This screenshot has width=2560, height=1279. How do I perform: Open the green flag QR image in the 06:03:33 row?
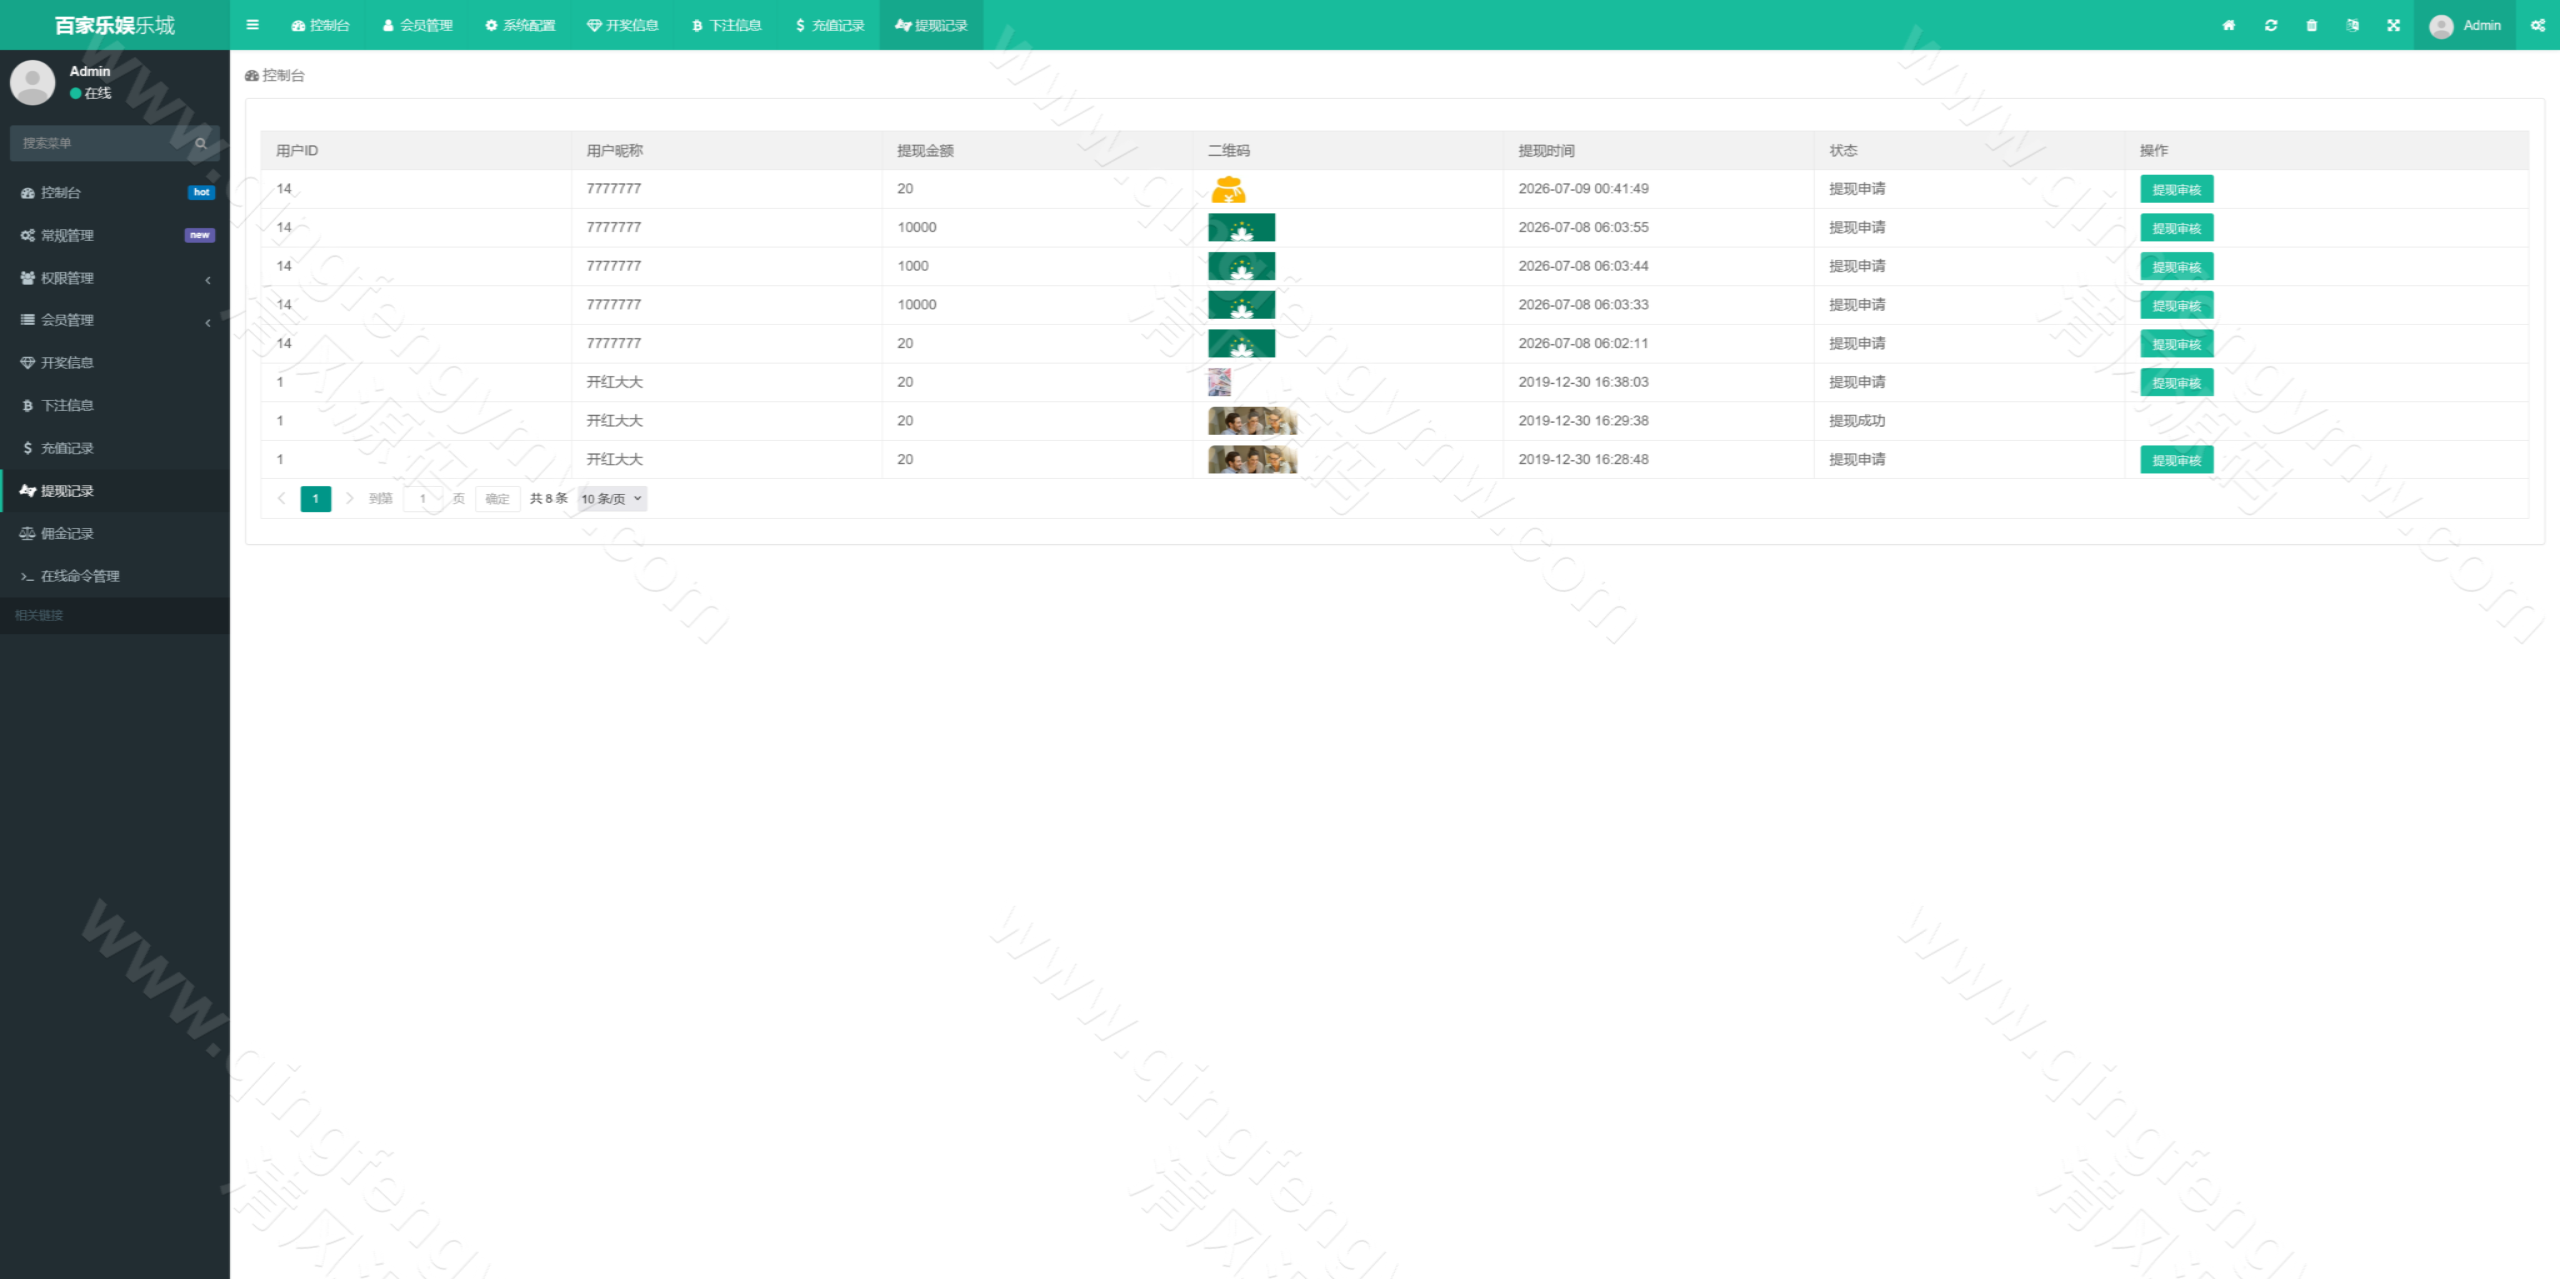point(1241,305)
